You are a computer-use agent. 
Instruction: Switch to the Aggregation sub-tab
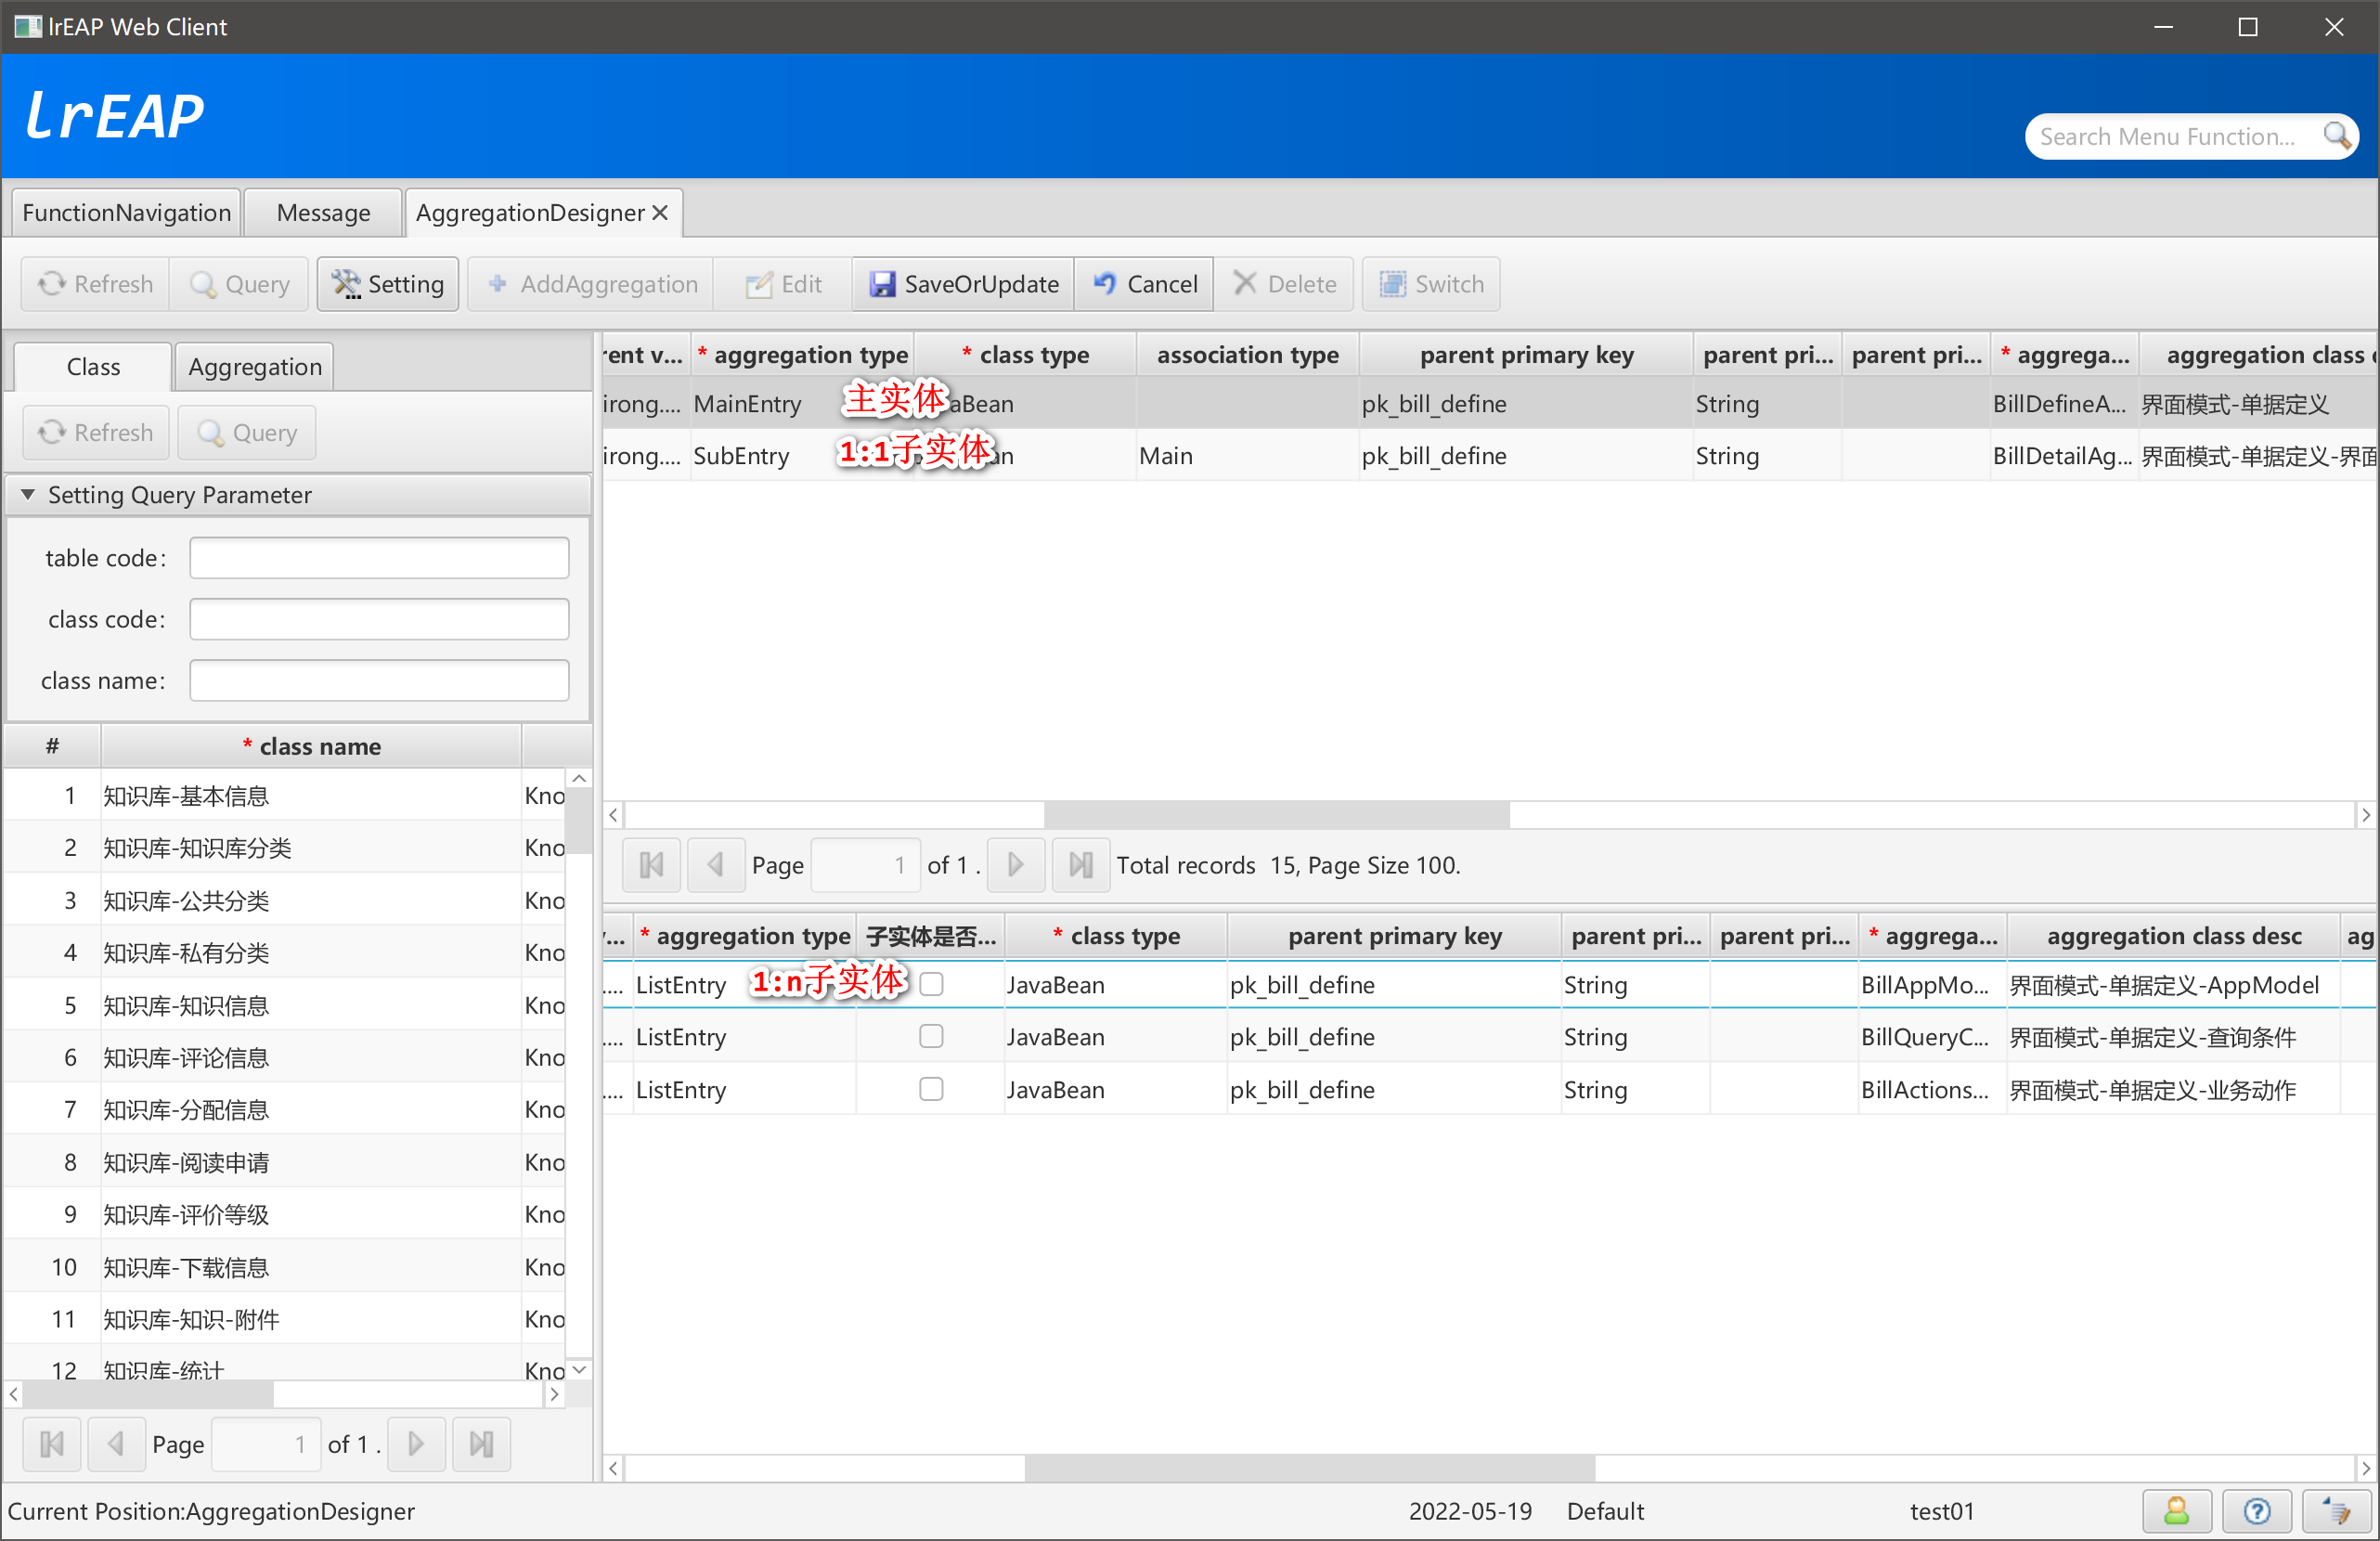(255, 367)
